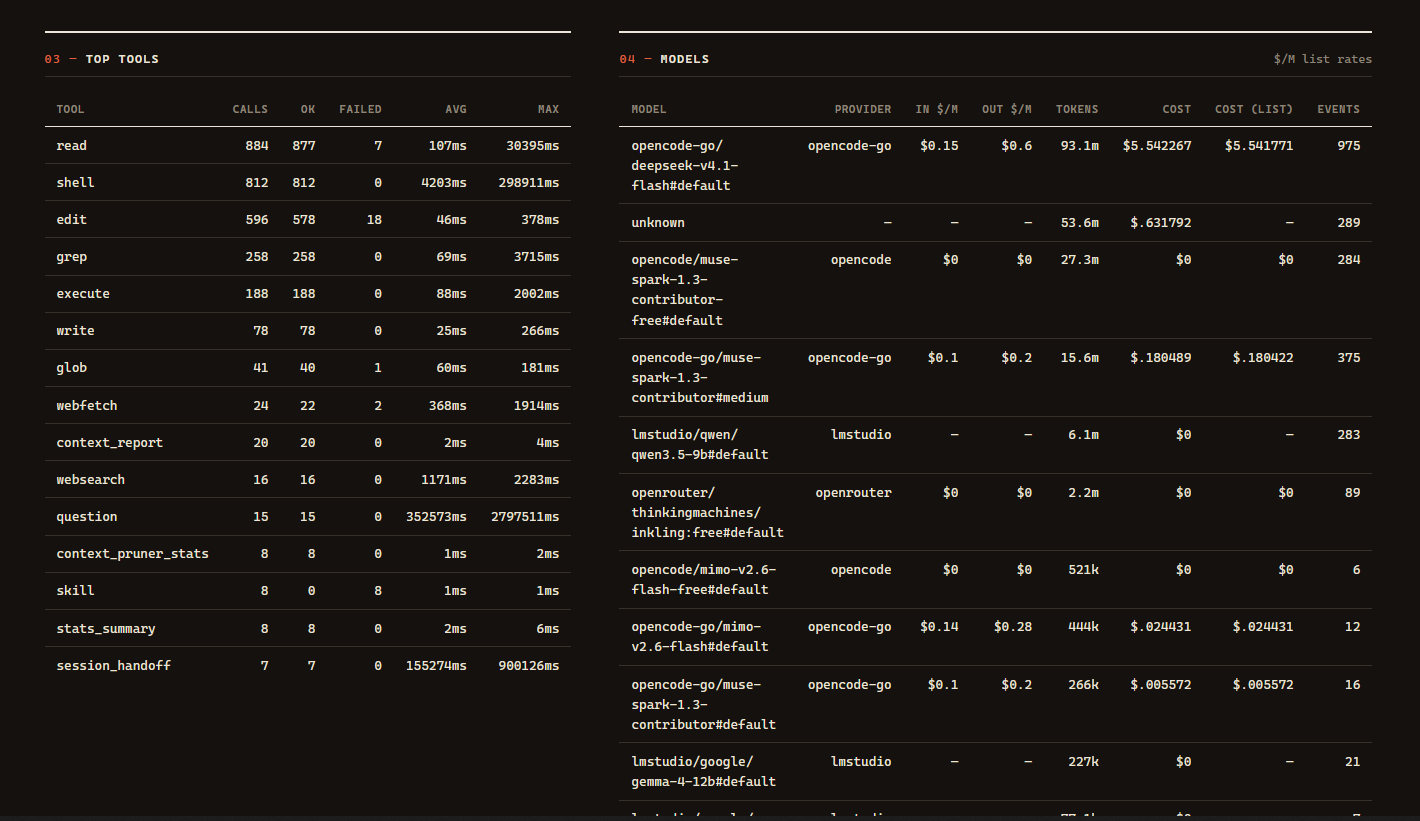This screenshot has width=1420, height=821.
Task: Click the 'write' tool name
Action: 76,331
